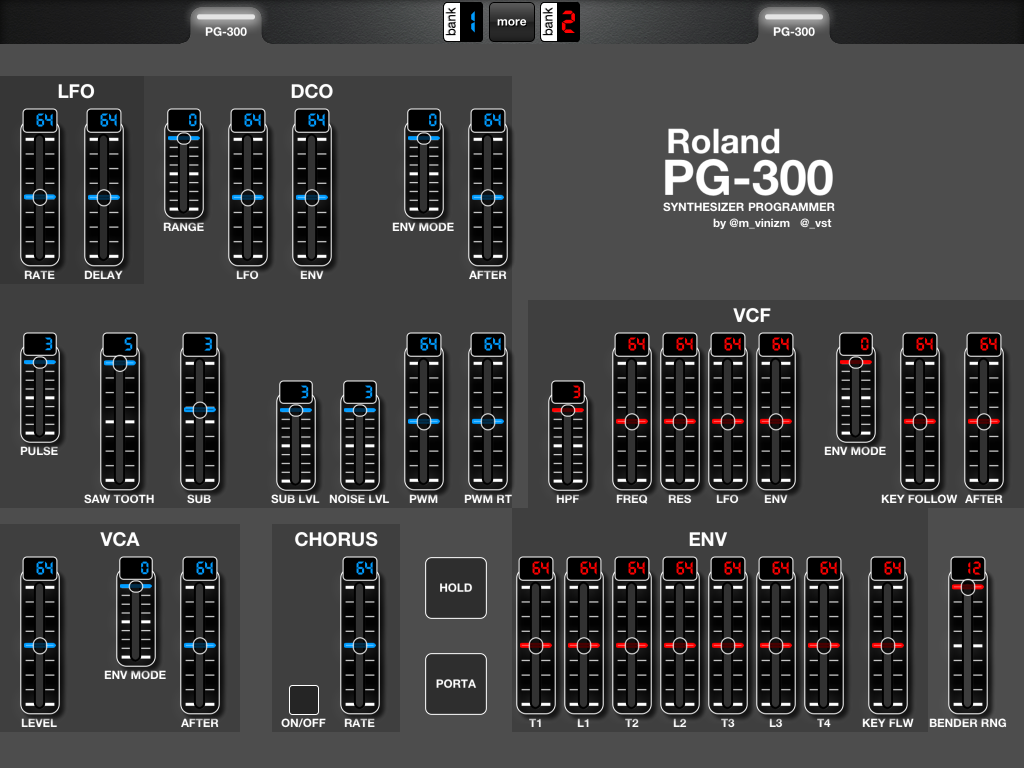The image size is (1024, 768).
Task: Click the SYNTHESIZER PROGRAMMER subtitle
Action: pos(748,207)
